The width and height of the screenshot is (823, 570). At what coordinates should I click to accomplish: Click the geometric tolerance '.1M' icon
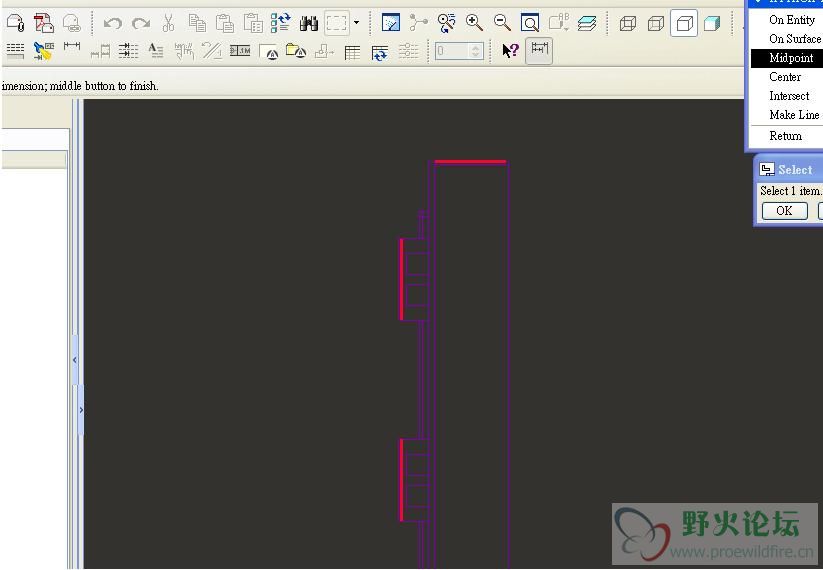click(240, 50)
